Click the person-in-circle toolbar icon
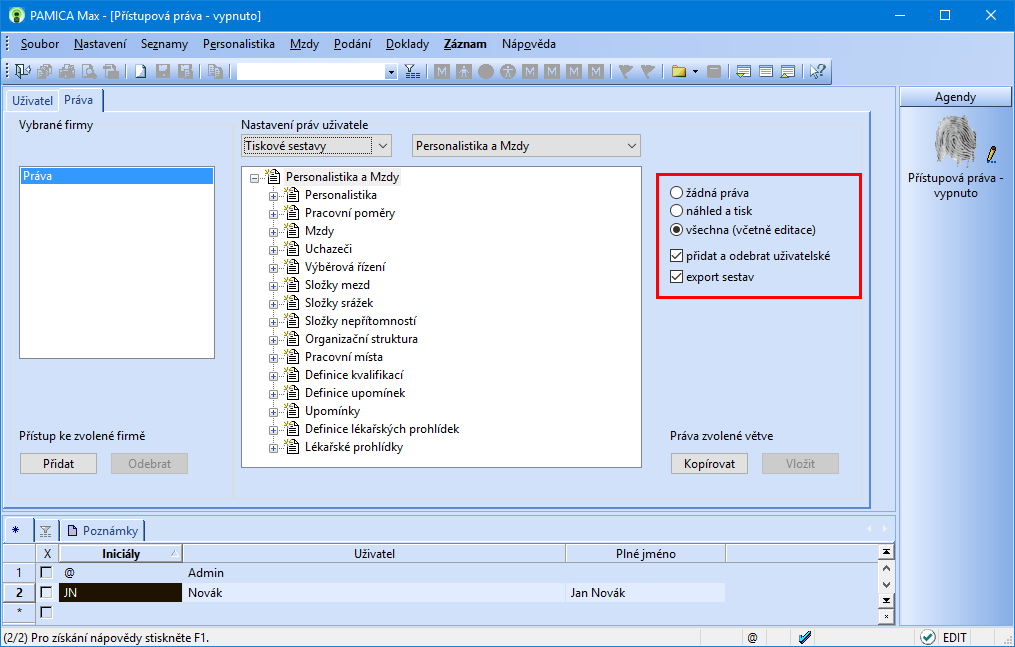The image size is (1015, 647). pyautogui.click(x=508, y=71)
